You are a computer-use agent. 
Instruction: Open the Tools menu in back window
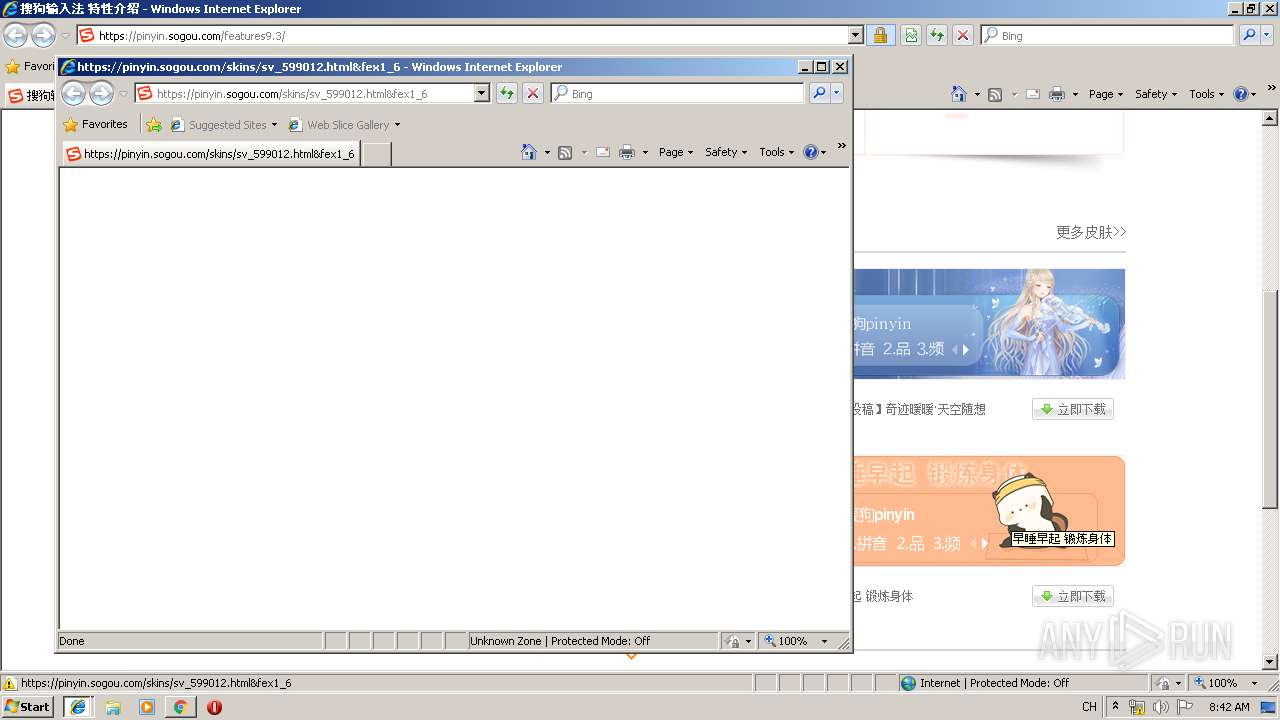pyautogui.click(x=1207, y=94)
